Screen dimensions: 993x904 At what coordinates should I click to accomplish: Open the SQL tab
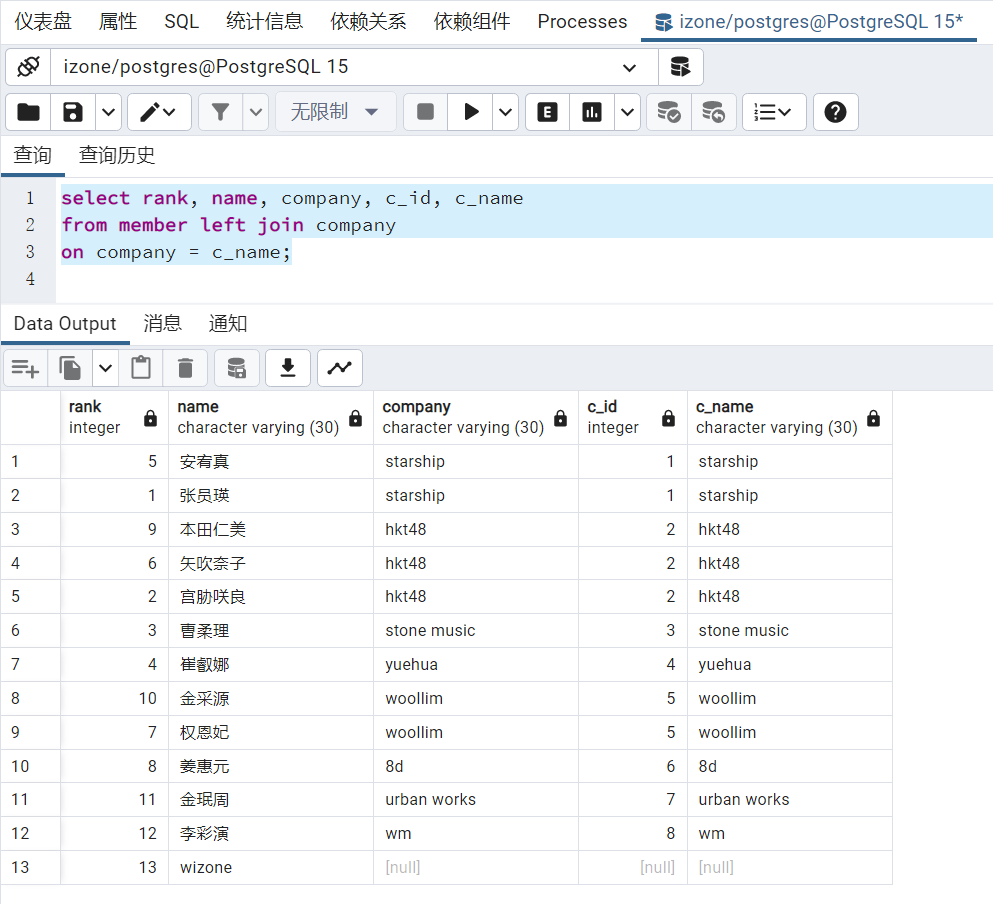coord(182,22)
